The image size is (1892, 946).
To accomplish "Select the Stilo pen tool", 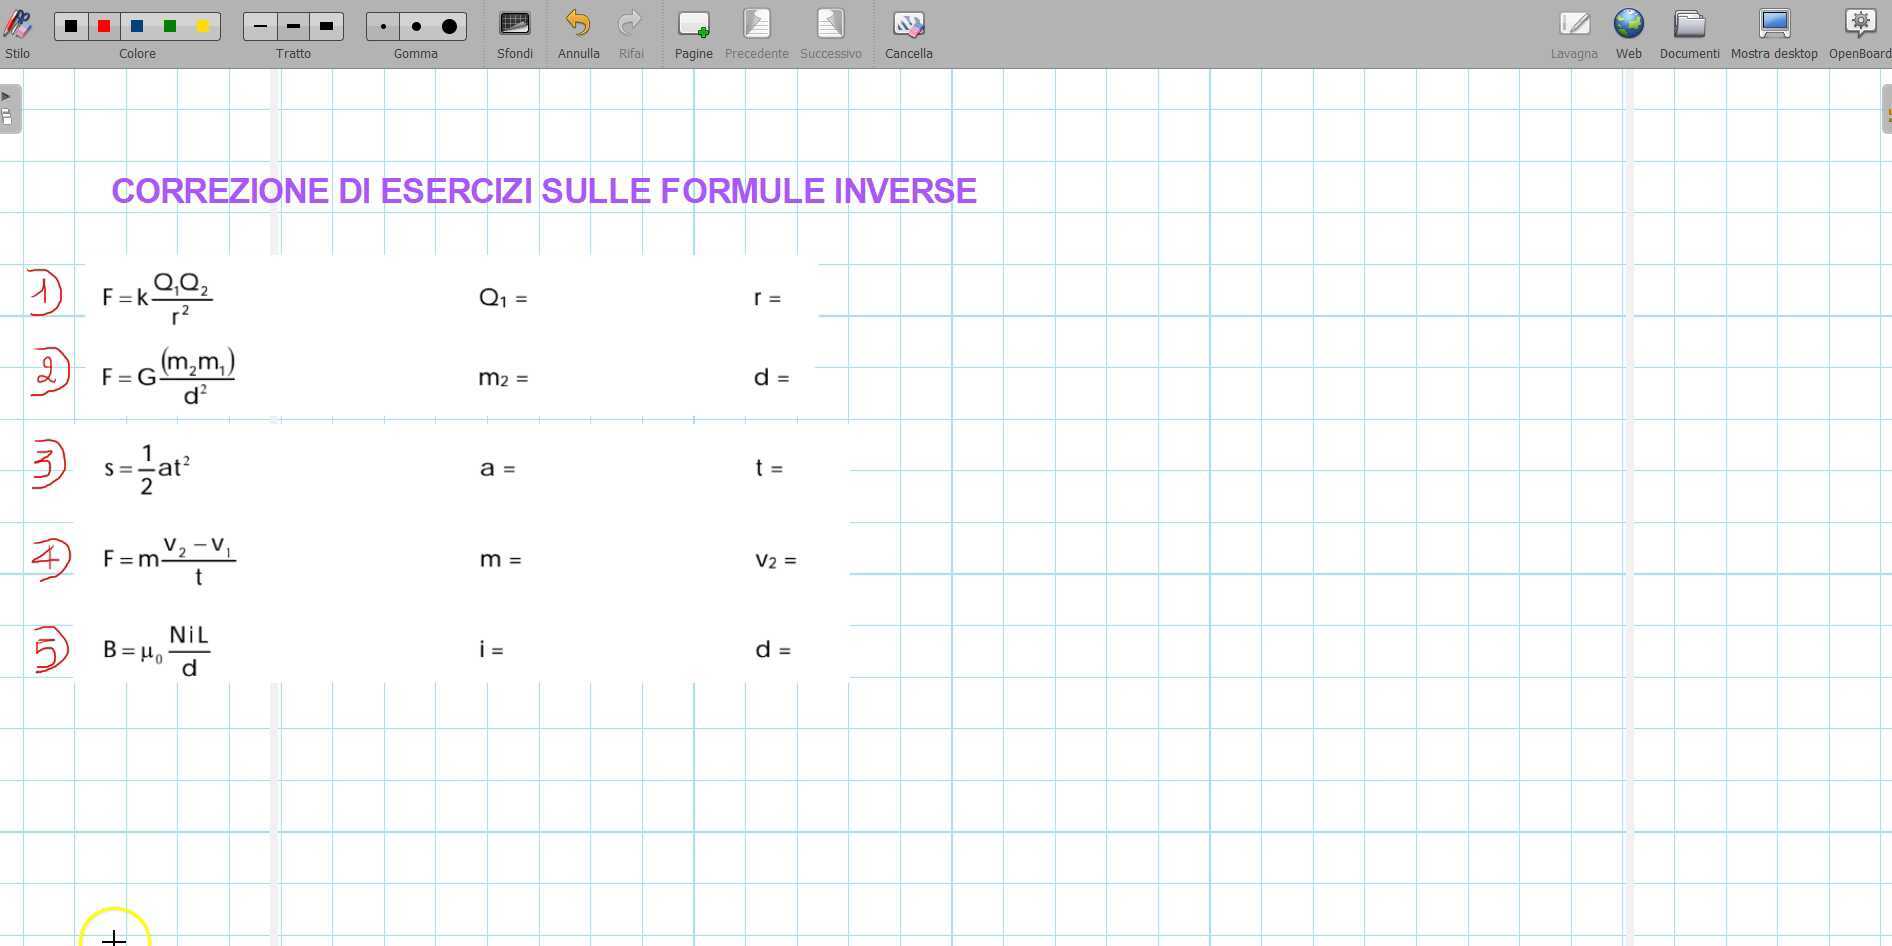I will [16, 26].
